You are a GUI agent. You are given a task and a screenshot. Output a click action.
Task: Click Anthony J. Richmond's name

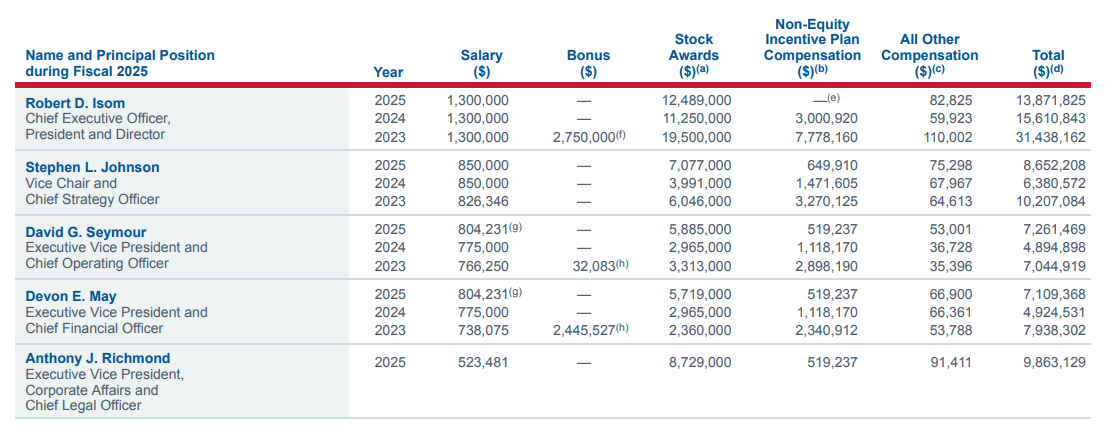click(97, 358)
